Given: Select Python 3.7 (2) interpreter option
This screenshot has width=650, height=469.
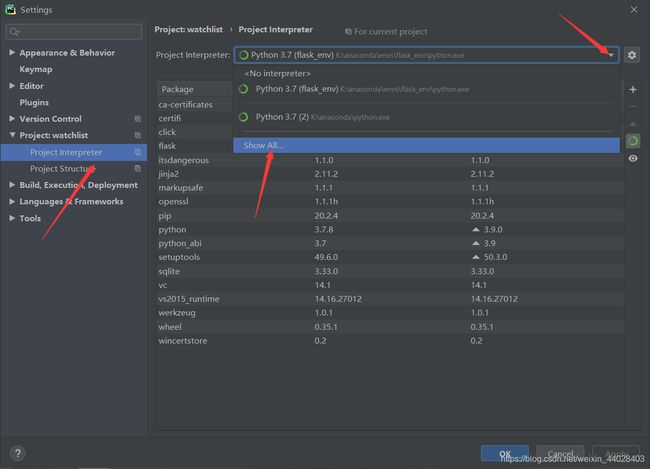Looking at the screenshot, I should click(426, 117).
